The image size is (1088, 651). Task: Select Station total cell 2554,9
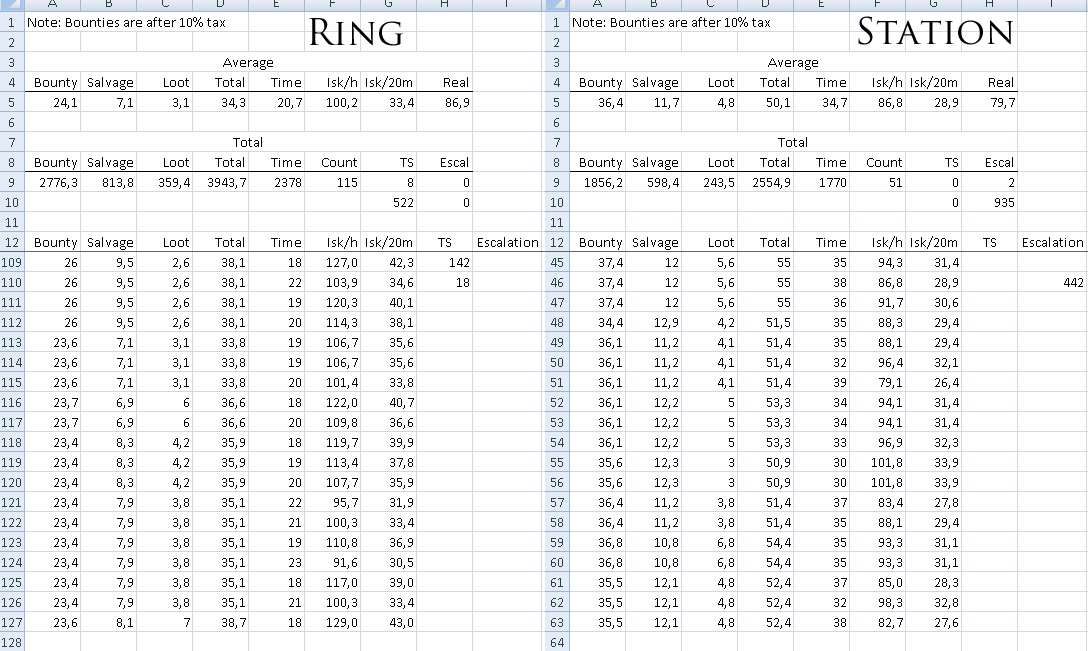(765, 183)
